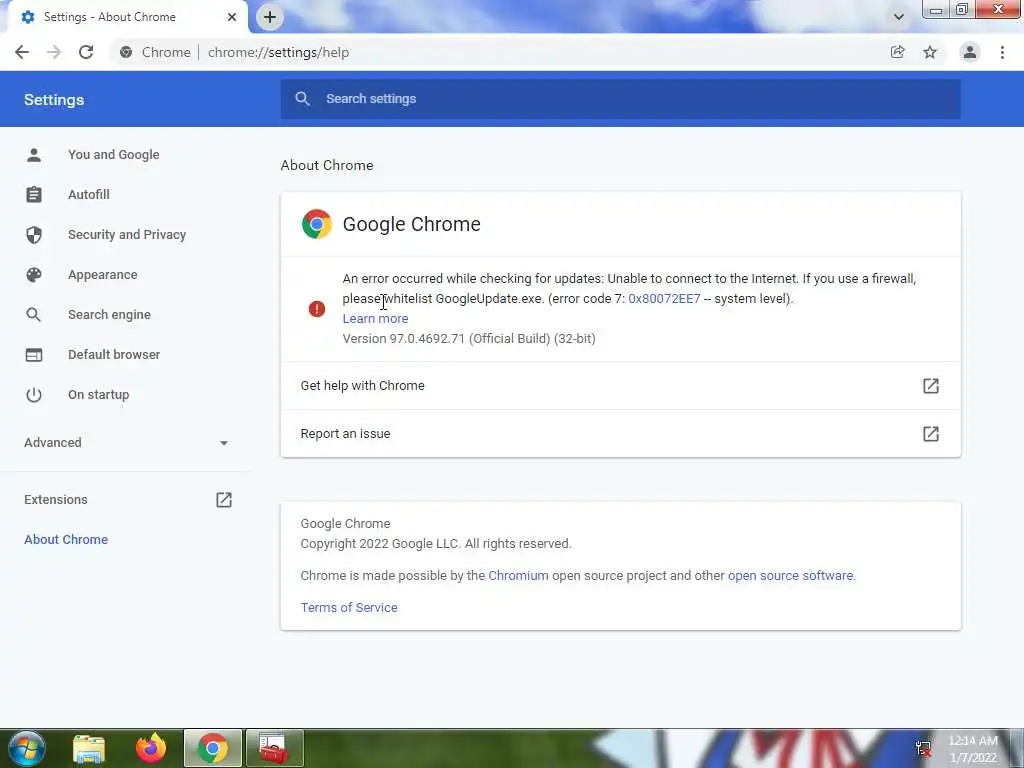Open Default browser settings
1024x768 pixels.
(114, 355)
